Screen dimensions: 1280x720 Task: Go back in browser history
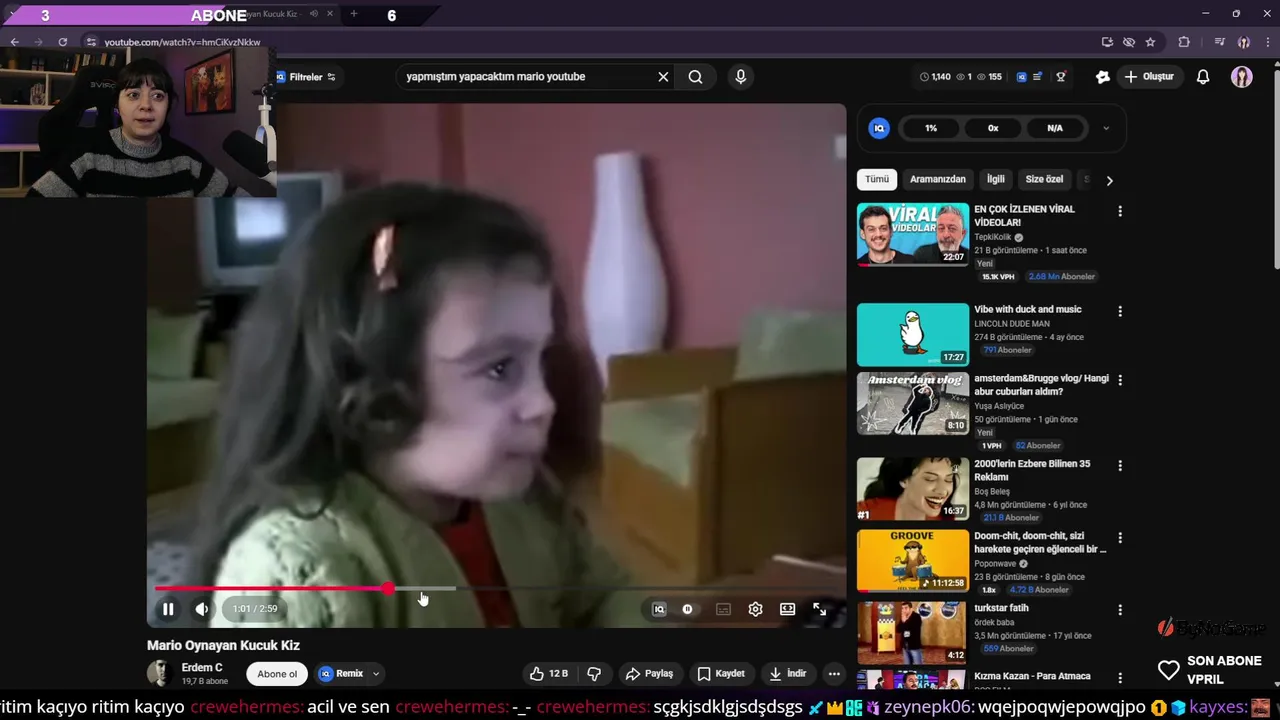pos(14,42)
